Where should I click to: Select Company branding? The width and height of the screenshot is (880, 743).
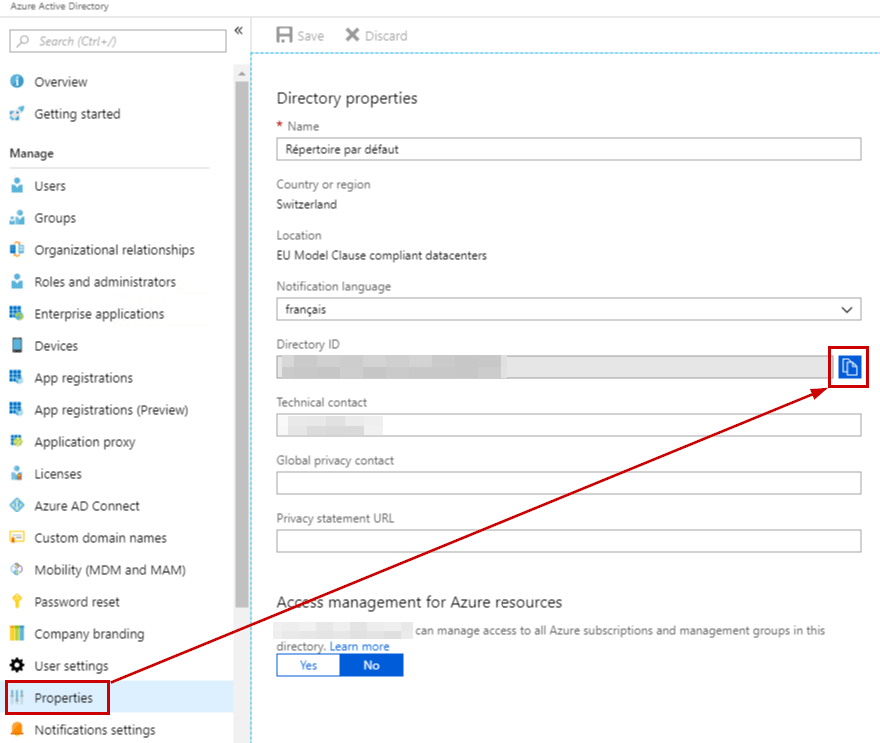click(89, 634)
